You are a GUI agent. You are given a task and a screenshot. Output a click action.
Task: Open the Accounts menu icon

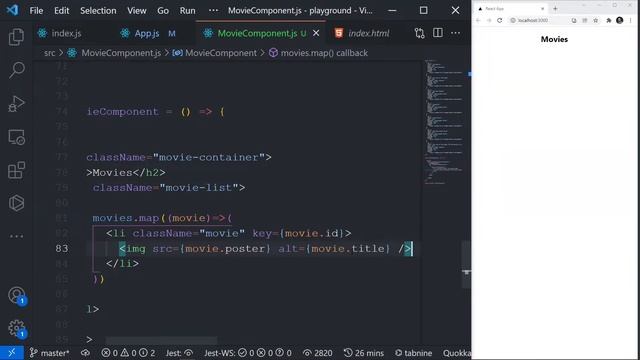[x=16, y=295]
